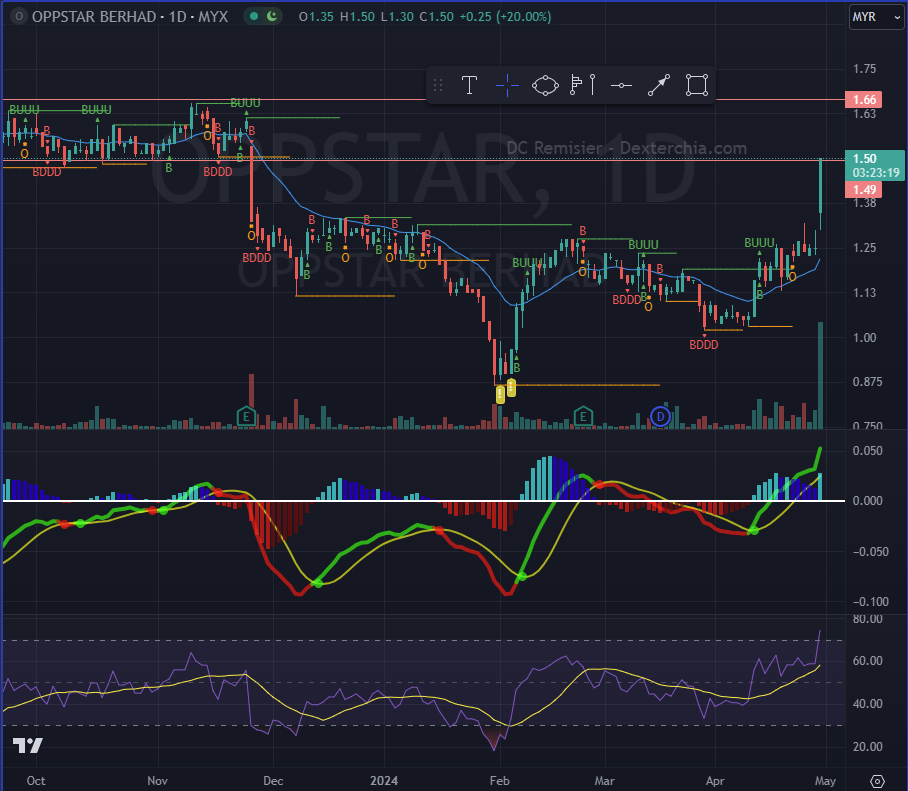The image size is (908, 791).
Task: Click the 1.13 price scale value
Action: pos(865,292)
